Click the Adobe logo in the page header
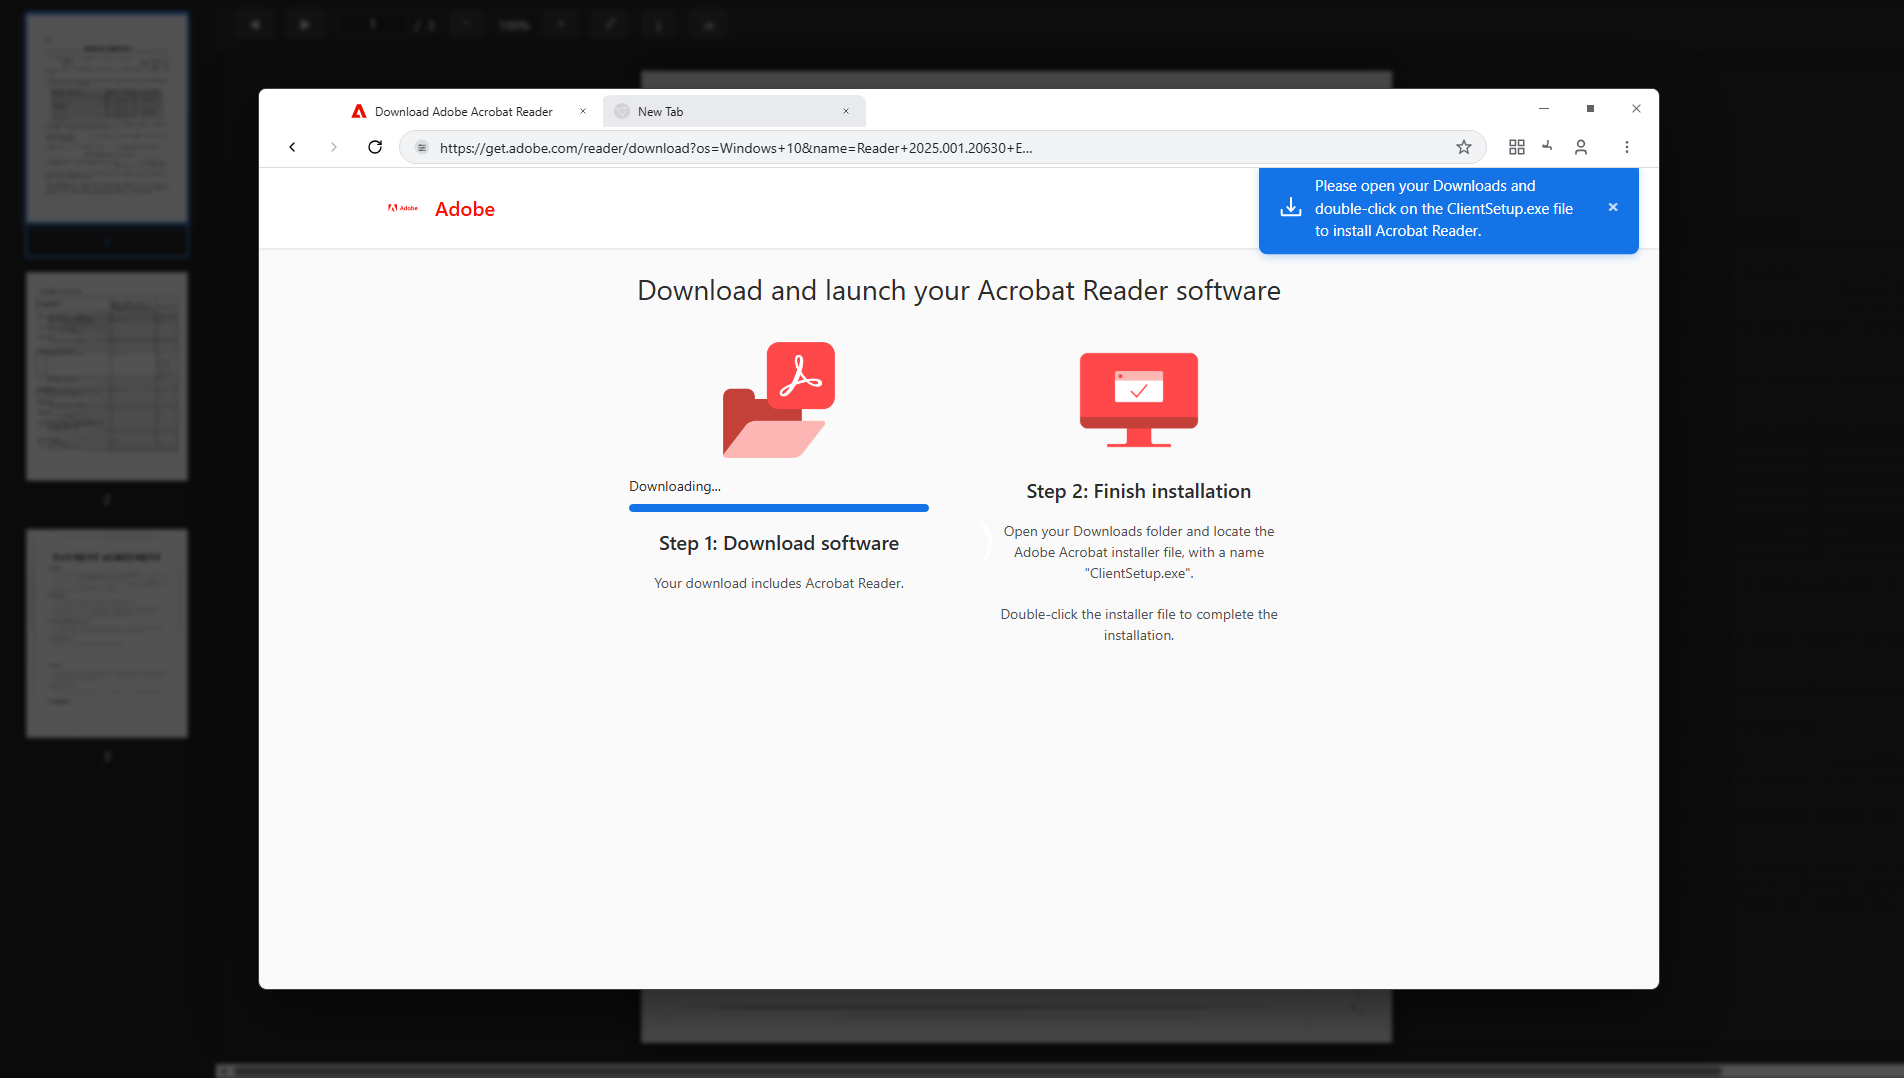The width and height of the screenshot is (1904, 1078). [403, 208]
